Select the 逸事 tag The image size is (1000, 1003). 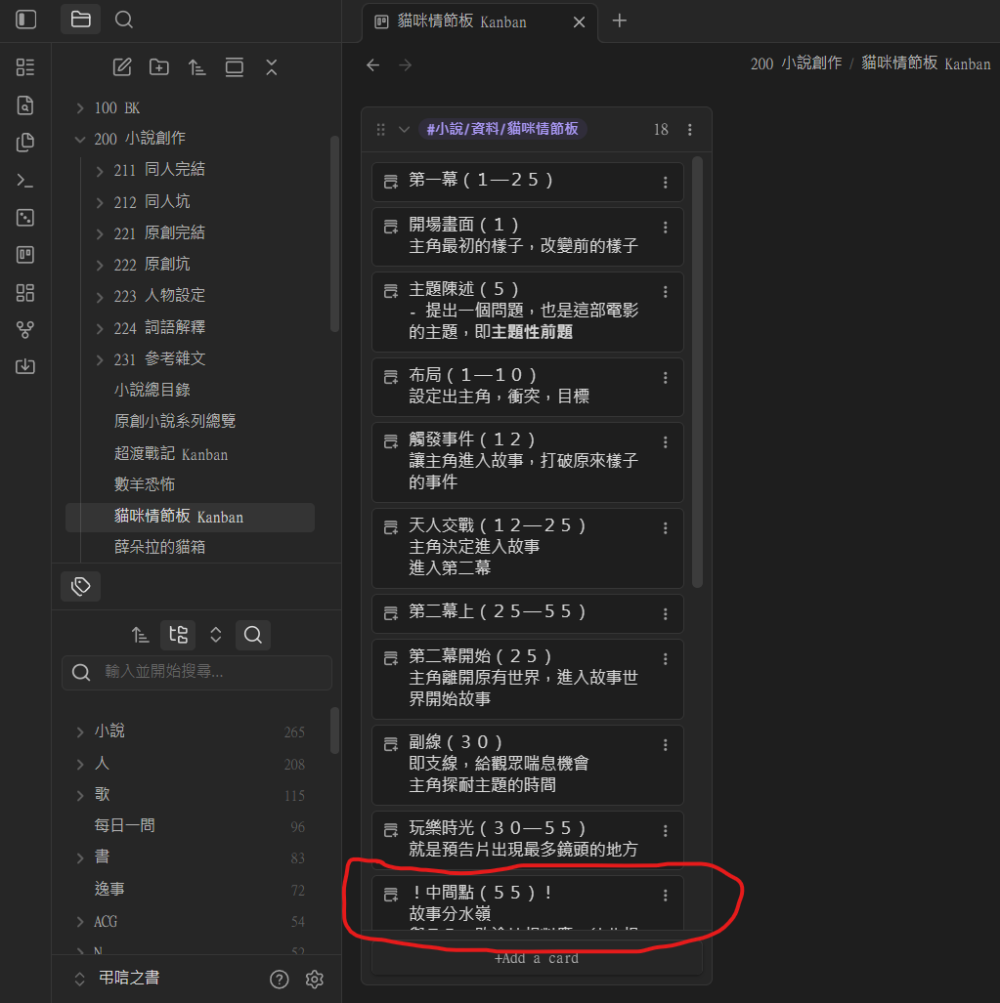109,889
